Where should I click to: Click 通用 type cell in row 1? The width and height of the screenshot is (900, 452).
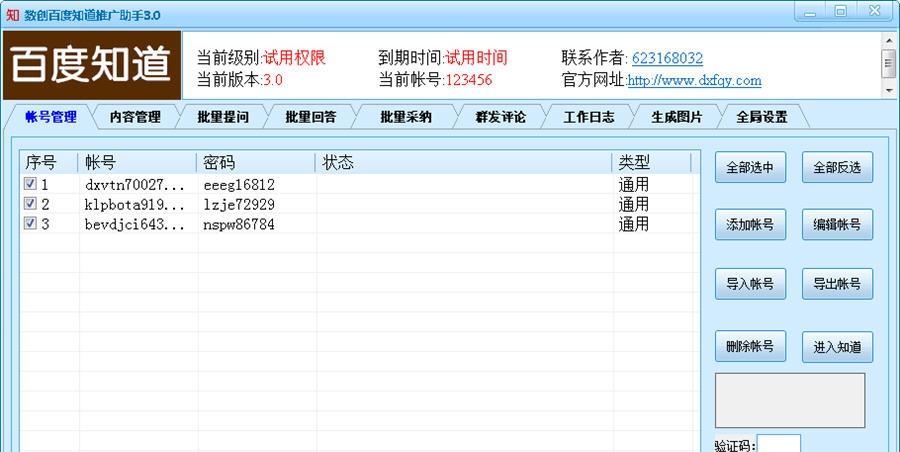click(x=634, y=184)
